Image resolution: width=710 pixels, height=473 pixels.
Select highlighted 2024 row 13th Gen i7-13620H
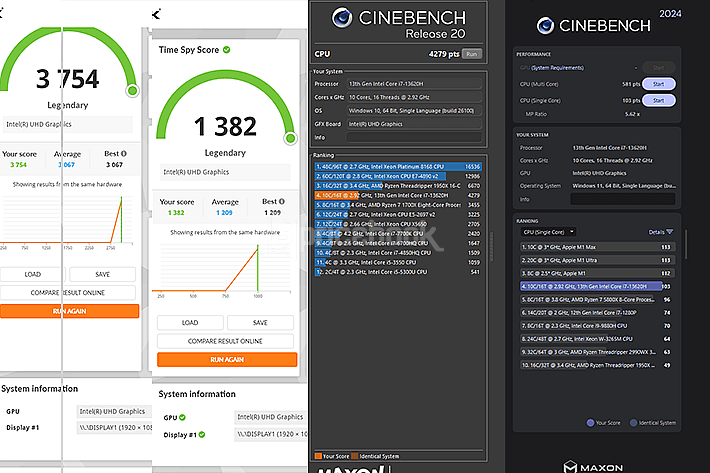(x=595, y=286)
